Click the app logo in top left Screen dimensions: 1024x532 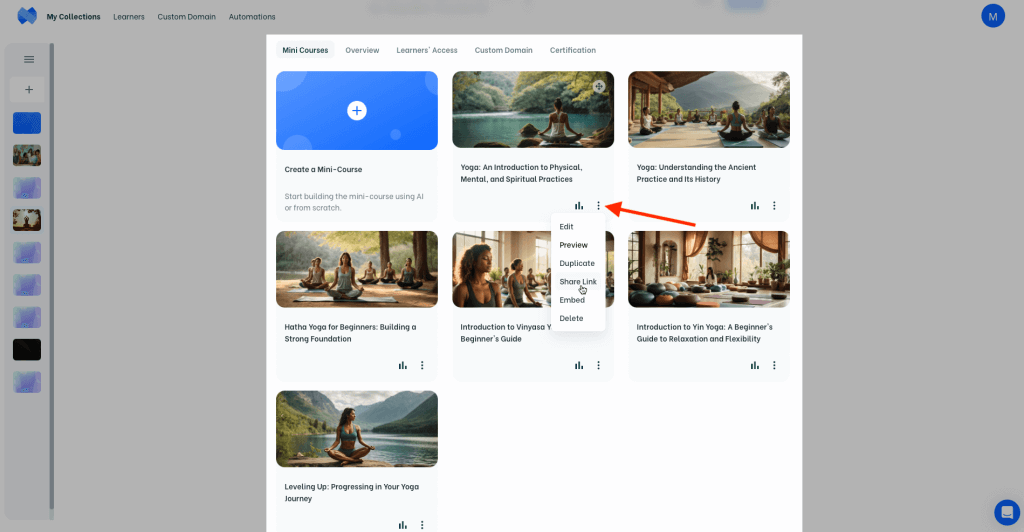coord(27,16)
